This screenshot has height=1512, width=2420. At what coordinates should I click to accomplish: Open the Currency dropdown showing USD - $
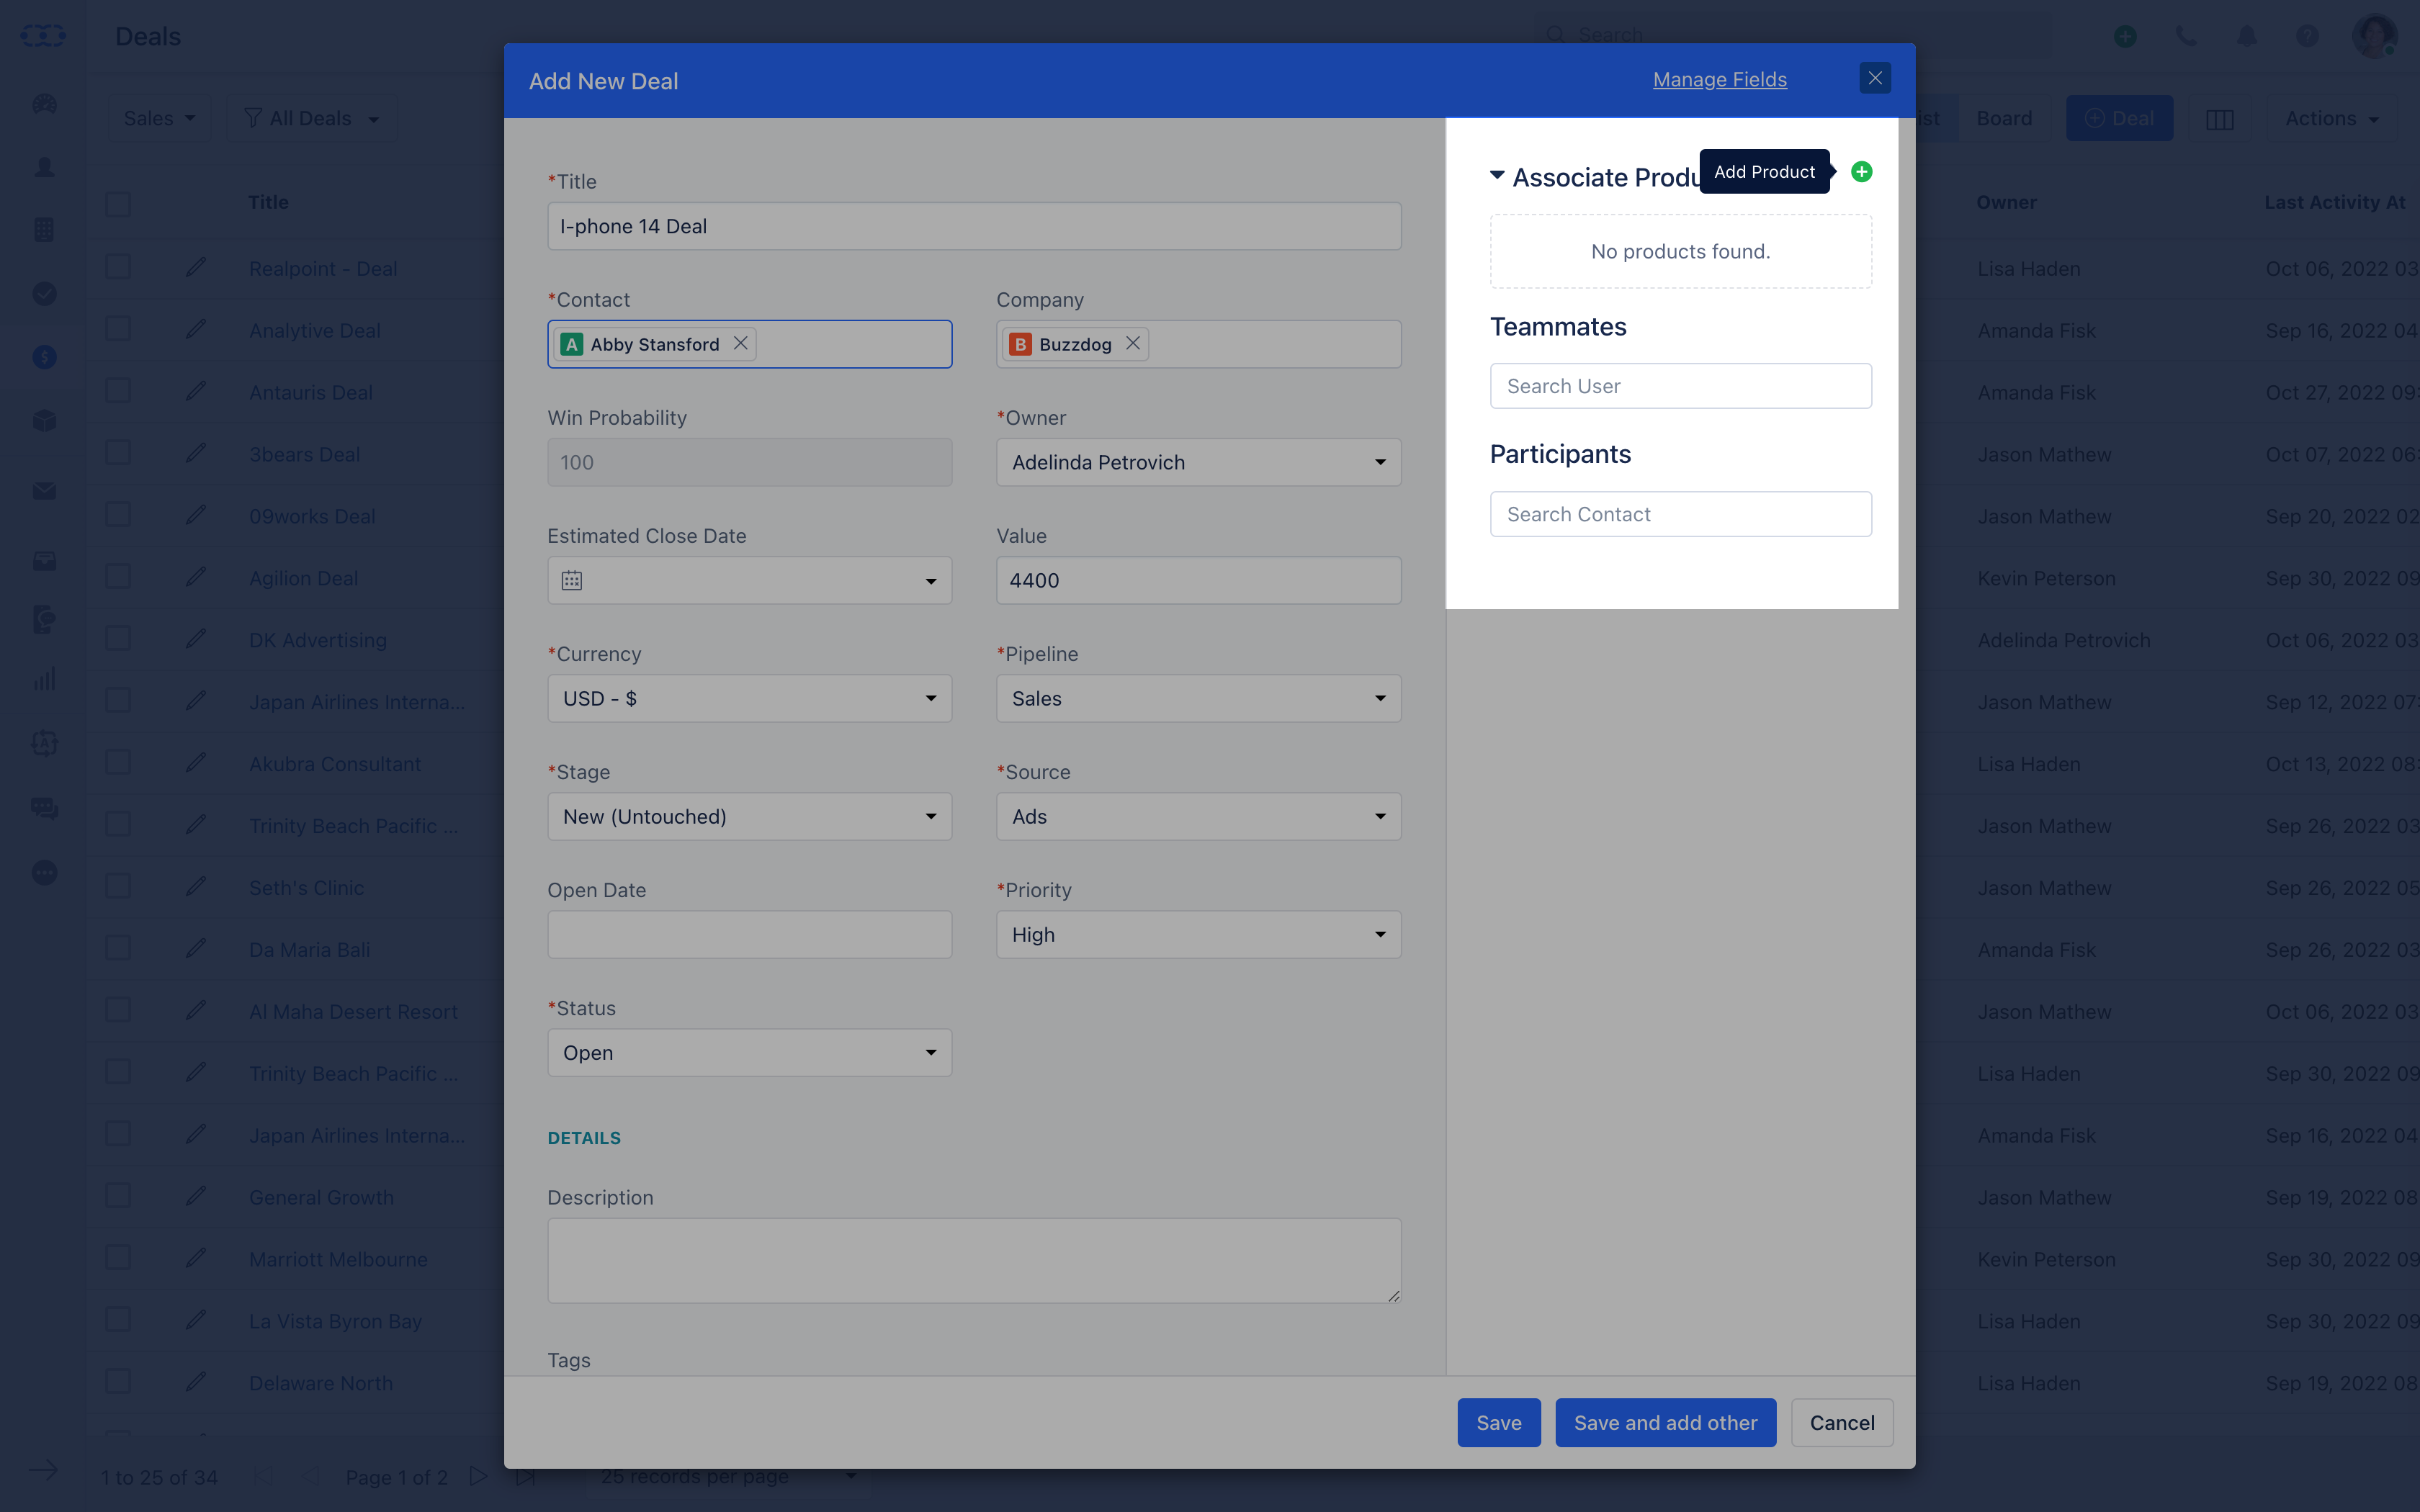click(749, 698)
